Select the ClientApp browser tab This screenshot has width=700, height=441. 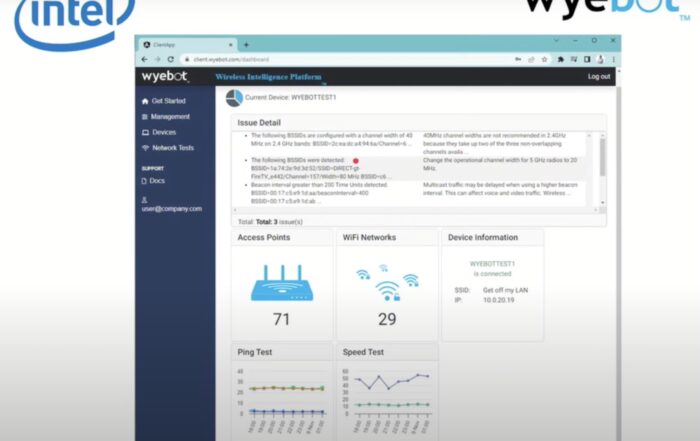point(188,45)
